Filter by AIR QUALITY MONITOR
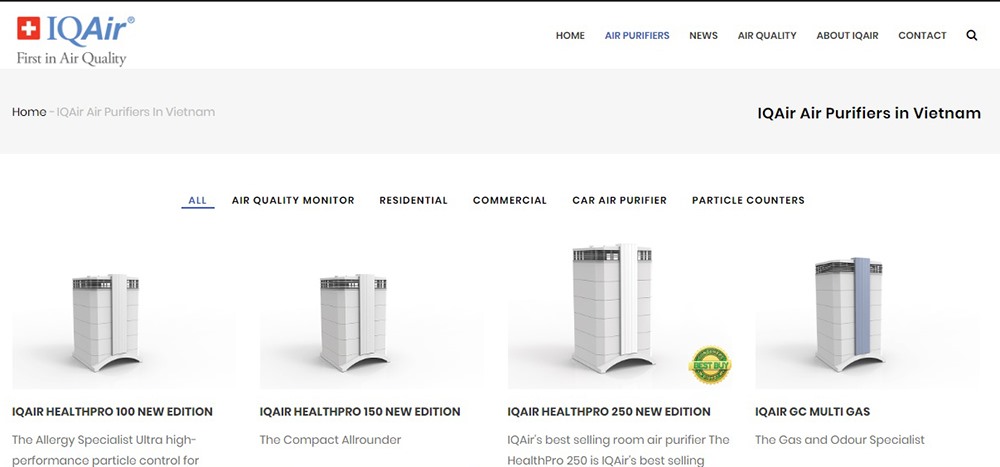This screenshot has width=1000, height=467. (x=293, y=200)
